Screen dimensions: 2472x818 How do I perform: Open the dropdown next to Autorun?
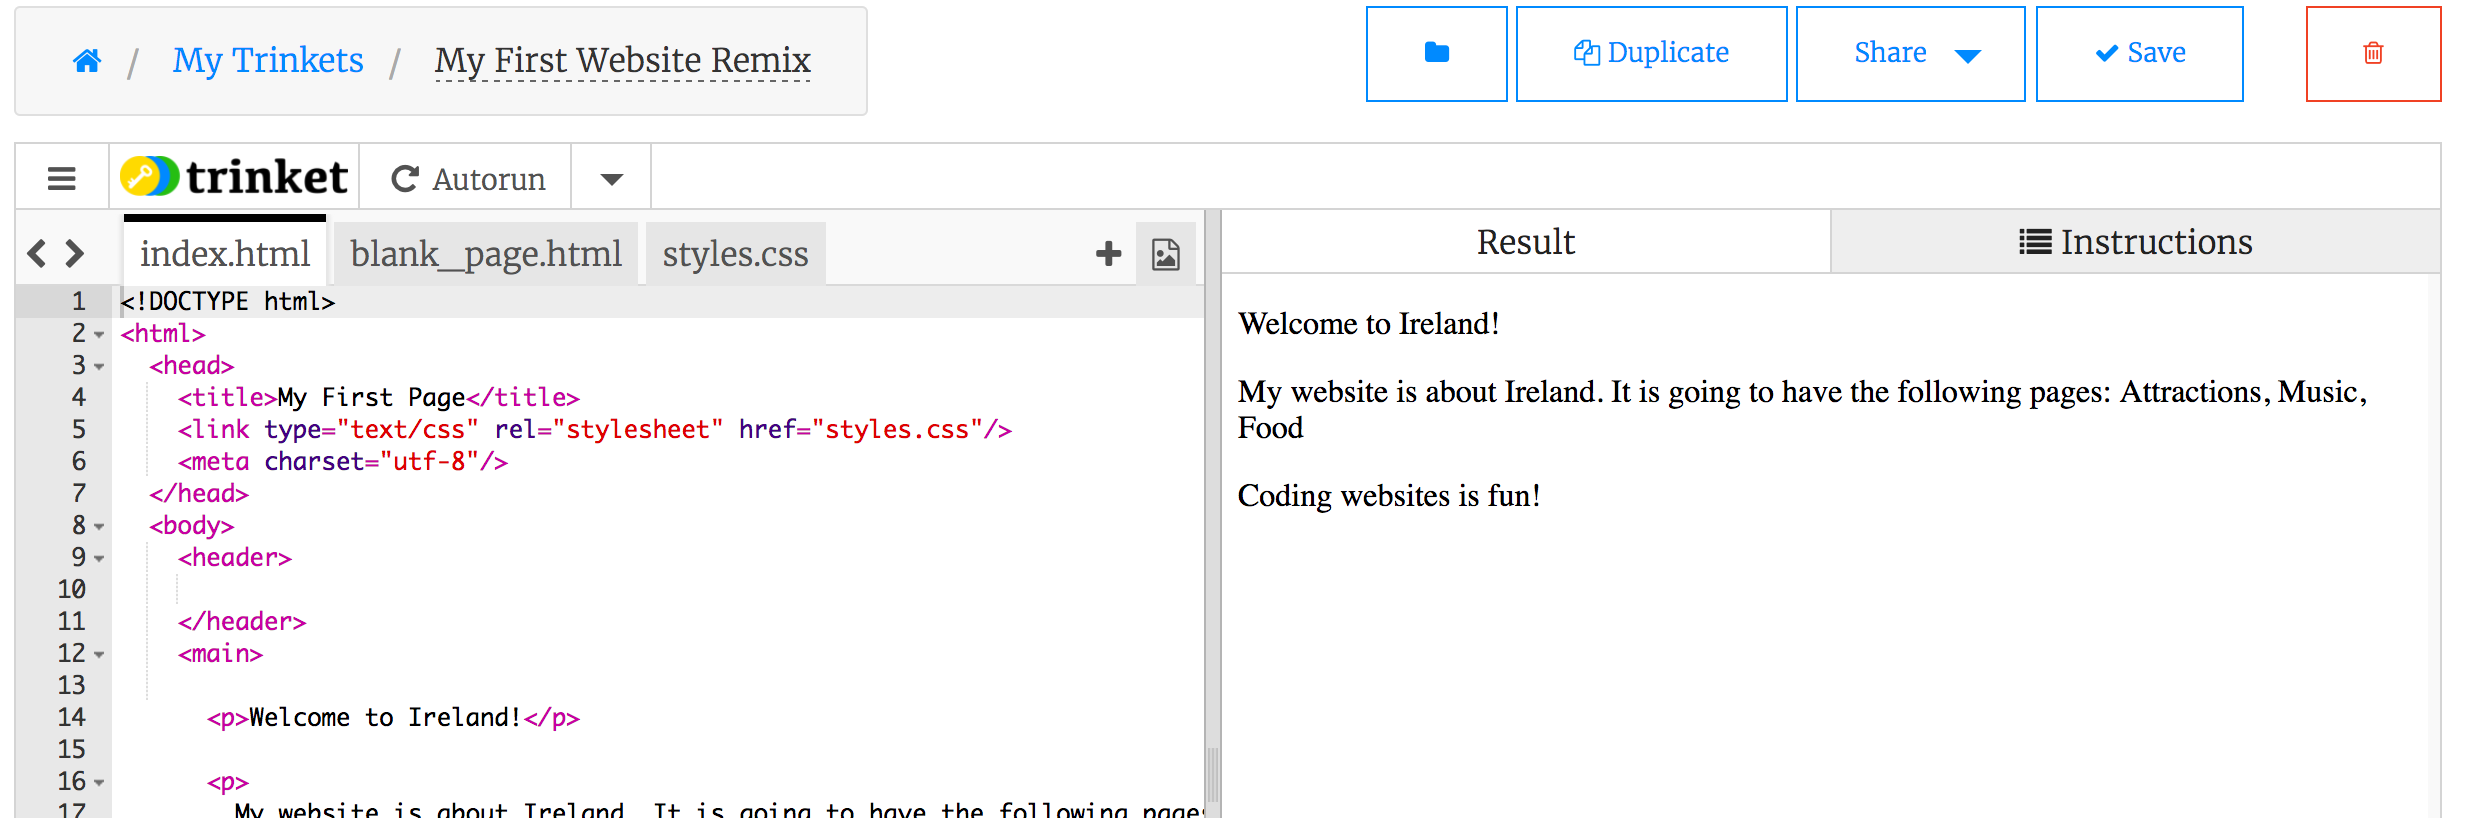[611, 179]
